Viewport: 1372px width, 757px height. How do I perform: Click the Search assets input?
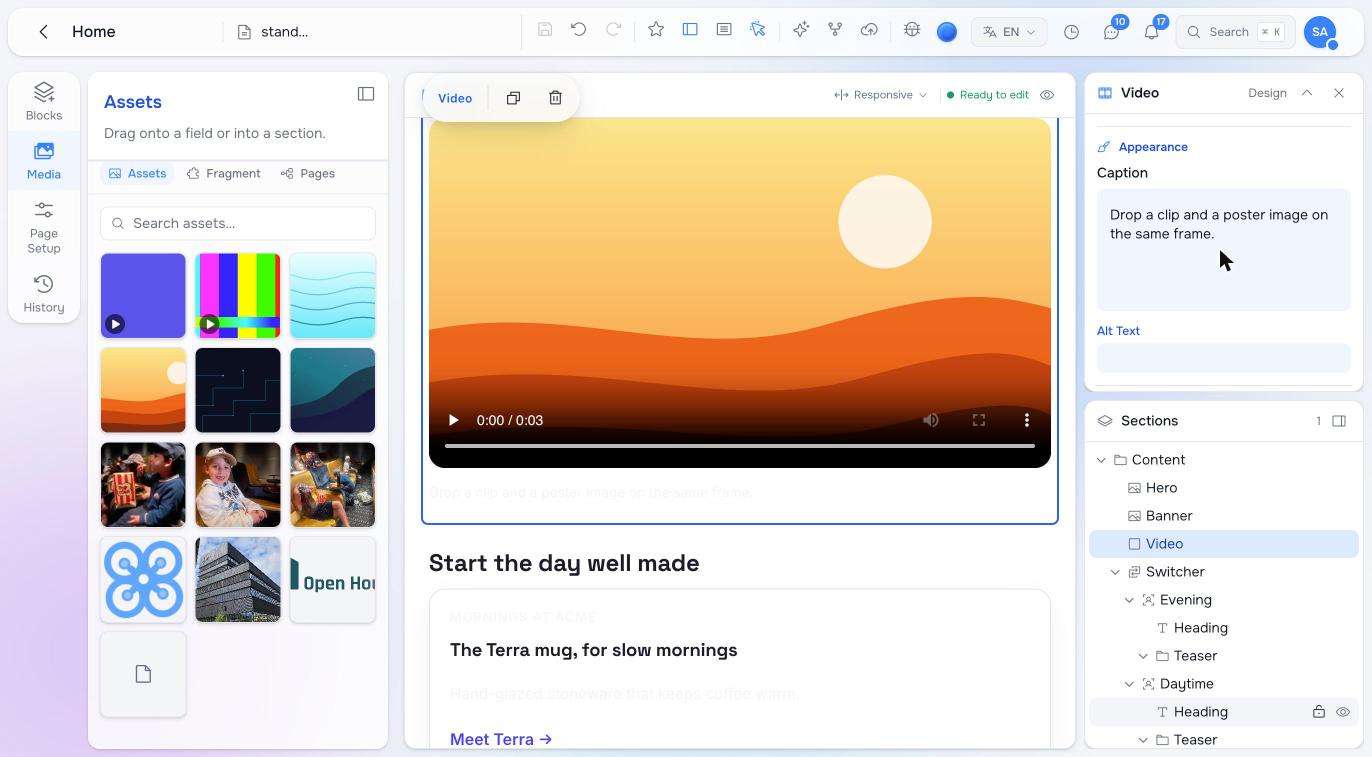(238, 223)
